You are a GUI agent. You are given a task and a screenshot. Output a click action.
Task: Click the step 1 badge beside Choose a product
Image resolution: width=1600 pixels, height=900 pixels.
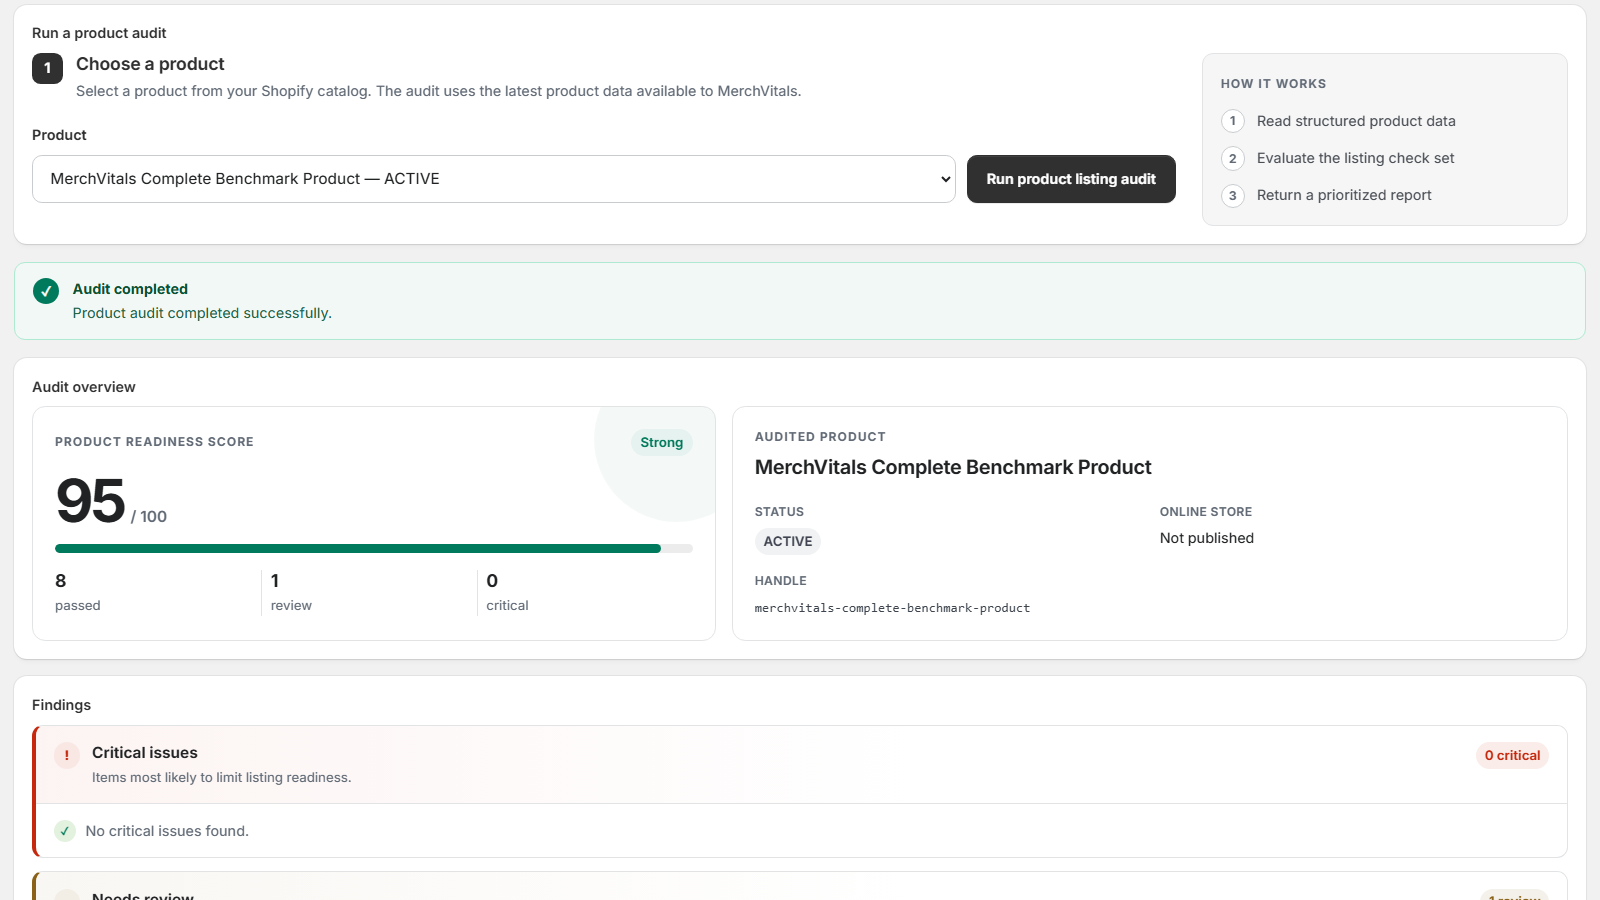[x=47, y=68]
